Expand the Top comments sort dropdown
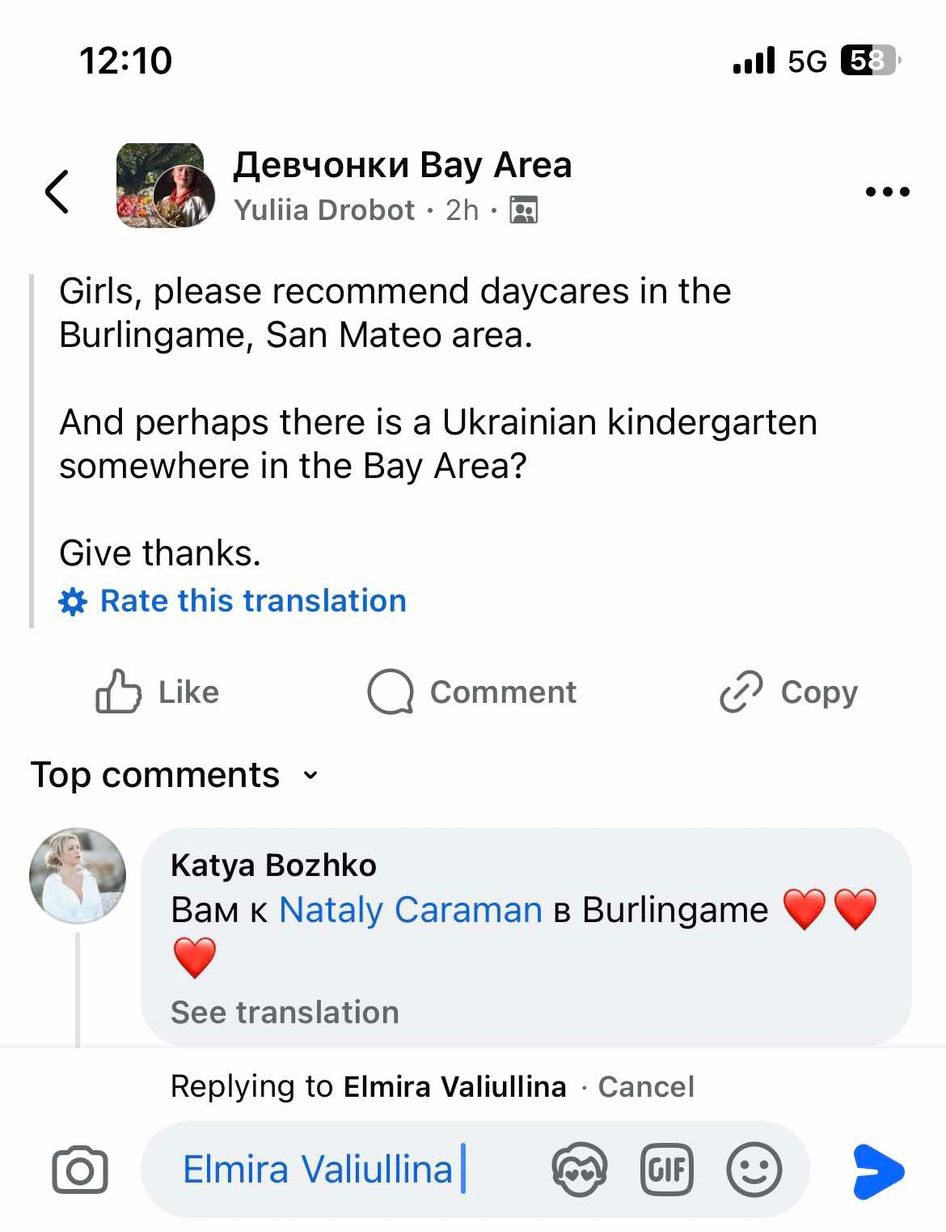The width and height of the screenshot is (946, 1232). click(310, 775)
